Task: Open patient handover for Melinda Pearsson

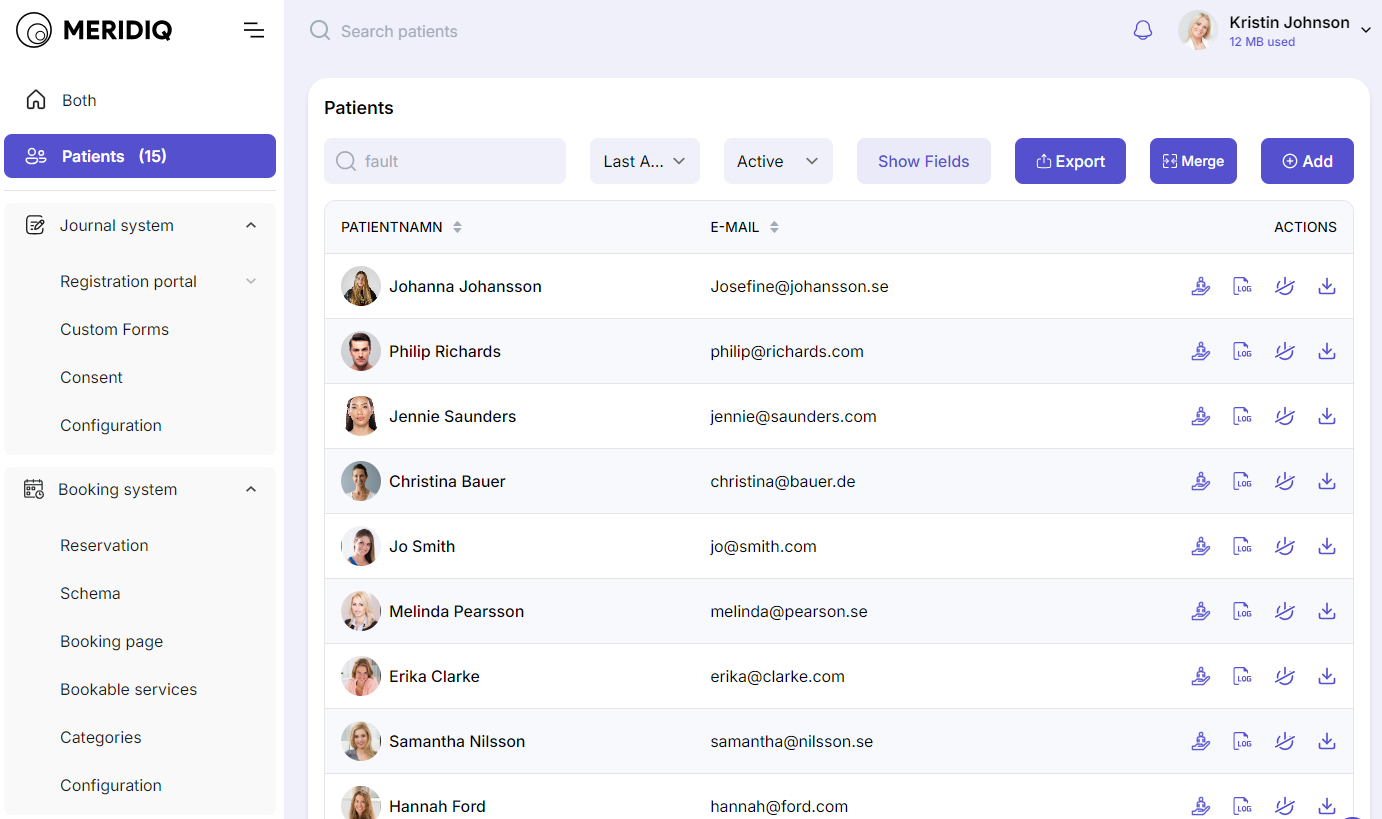Action: pyautogui.click(x=1201, y=611)
